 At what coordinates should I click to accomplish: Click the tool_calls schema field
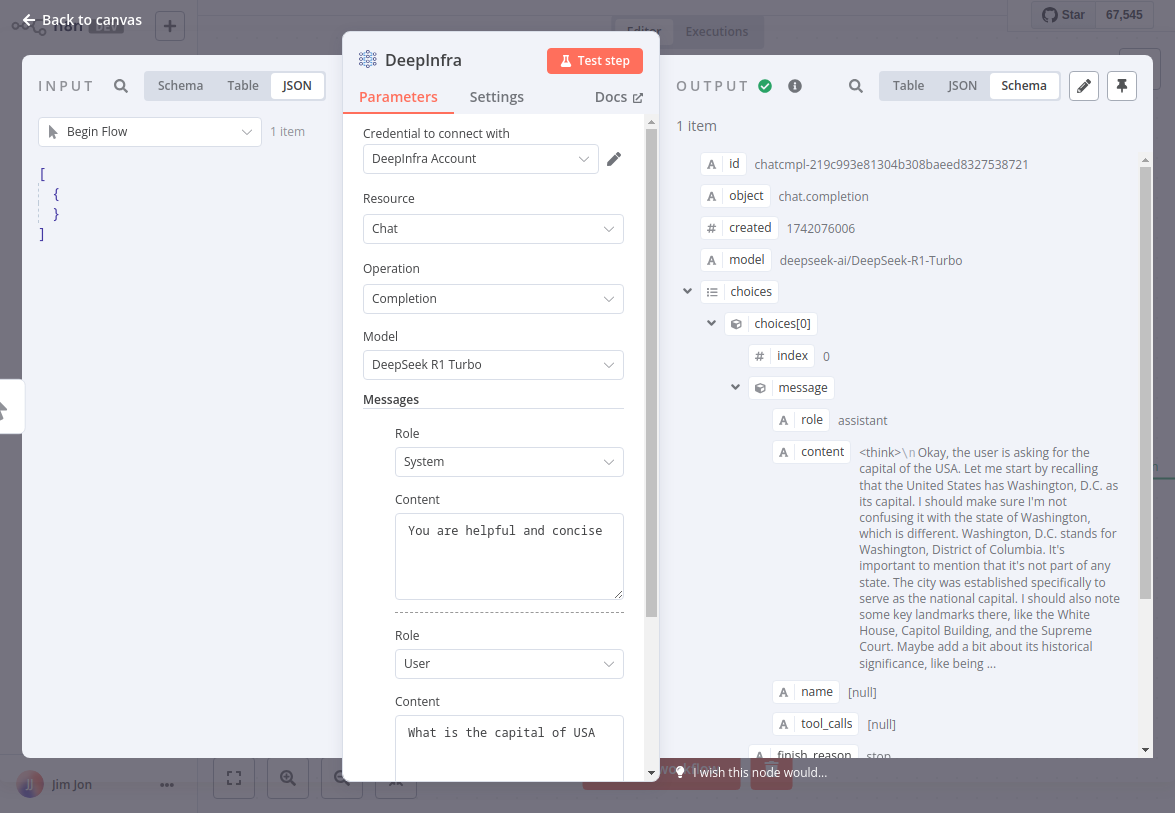coord(815,724)
